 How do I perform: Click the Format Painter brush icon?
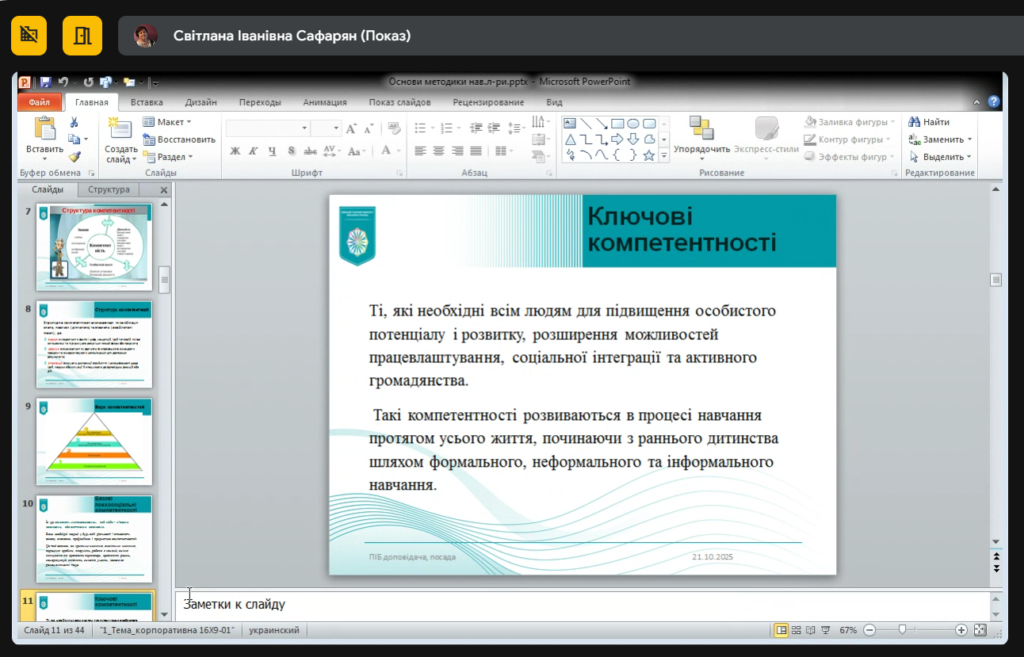click(74, 156)
